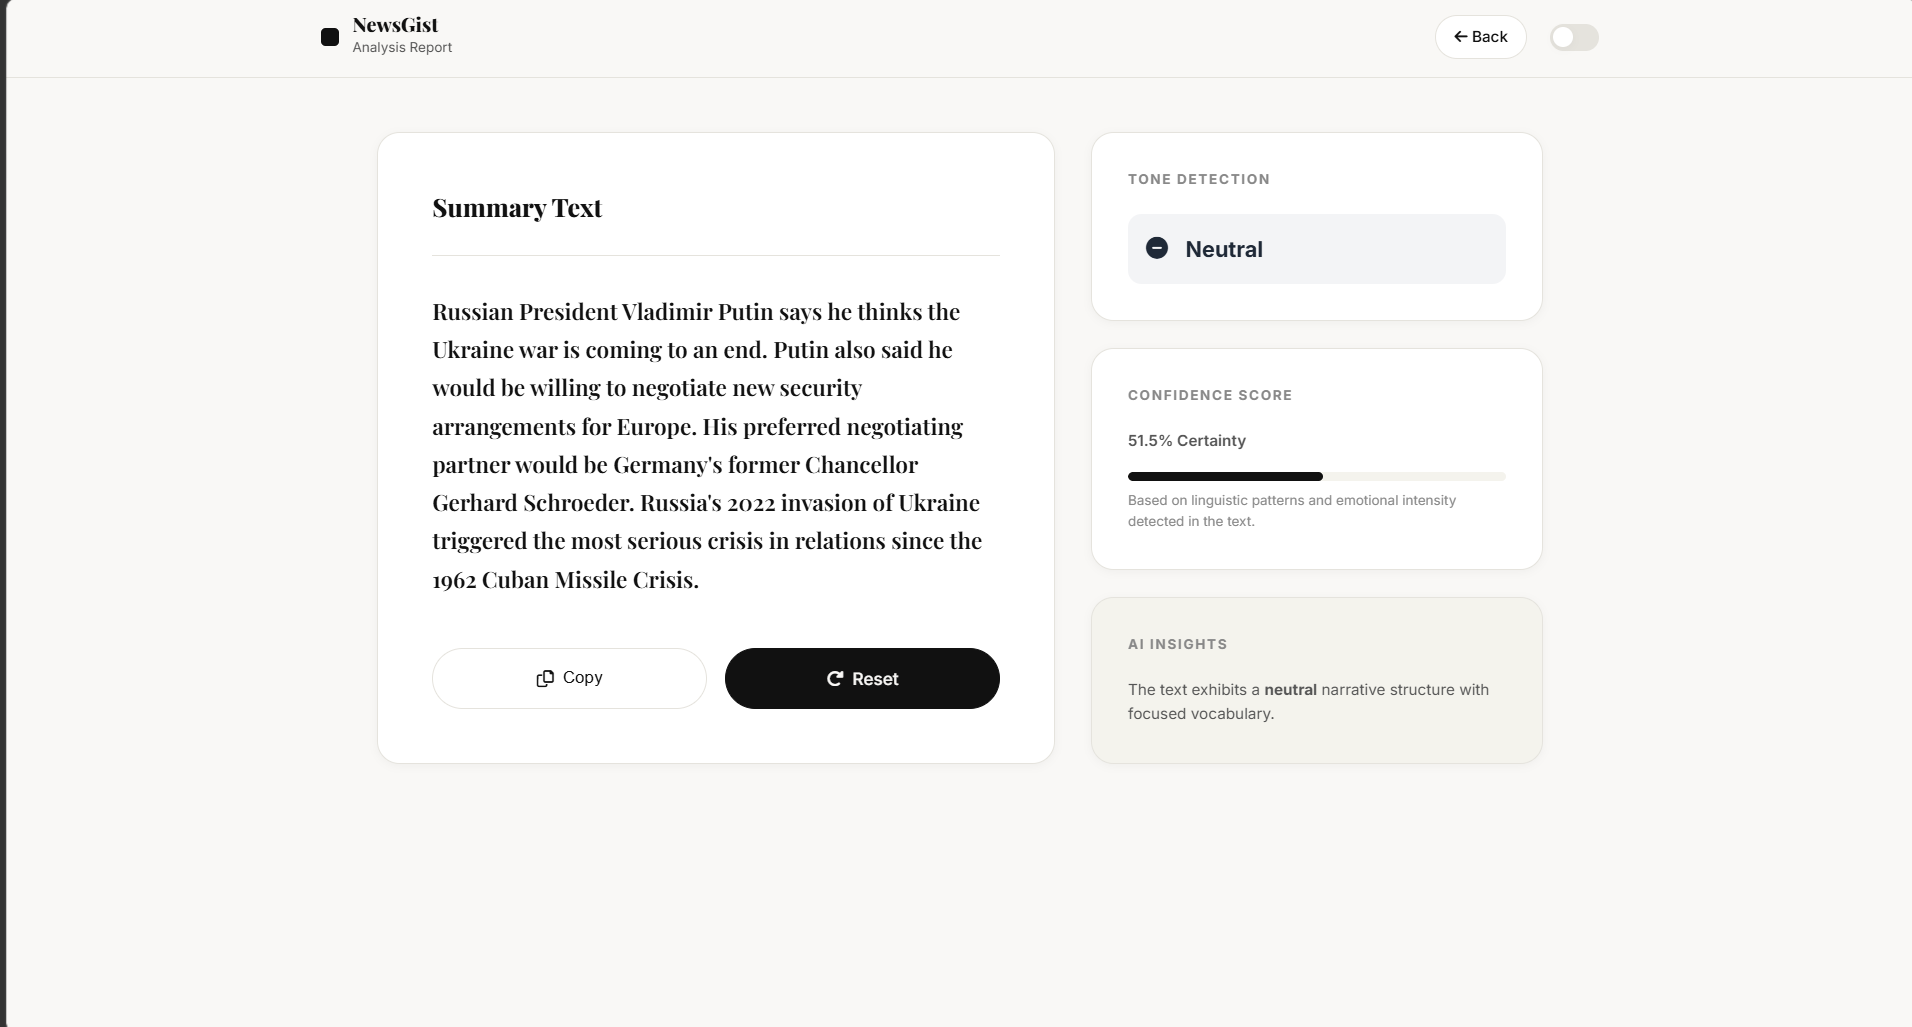Toggle the theme switch in header
Screen dimensions: 1912x1027
(x=1574, y=38)
